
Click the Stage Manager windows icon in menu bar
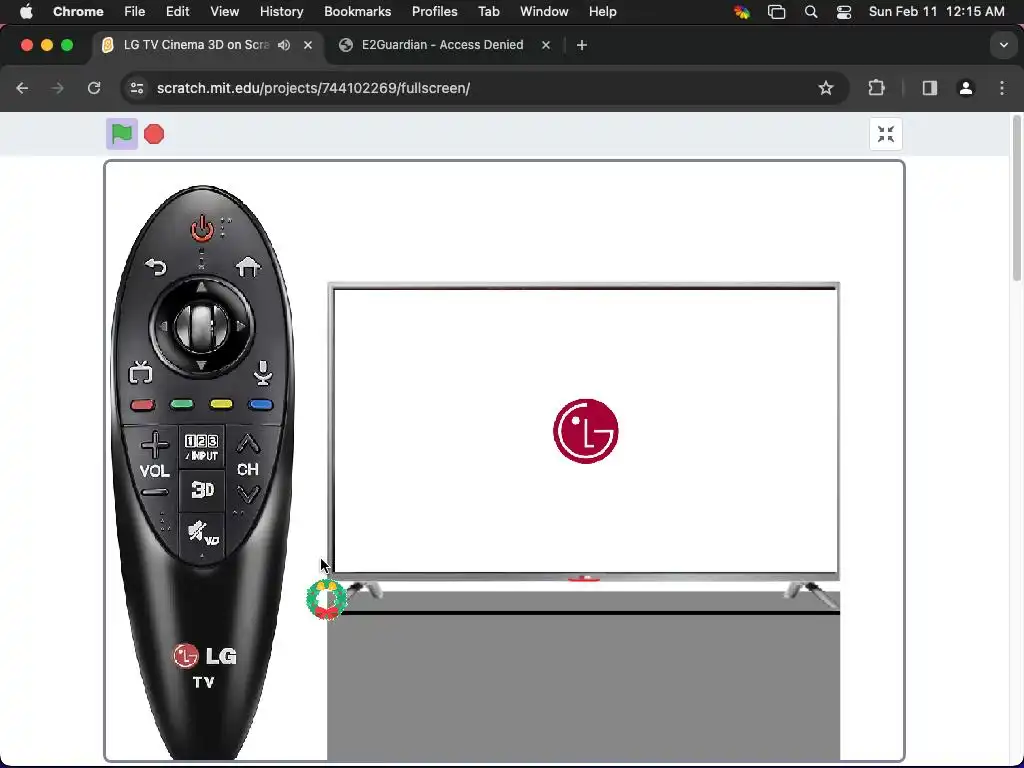pos(776,12)
